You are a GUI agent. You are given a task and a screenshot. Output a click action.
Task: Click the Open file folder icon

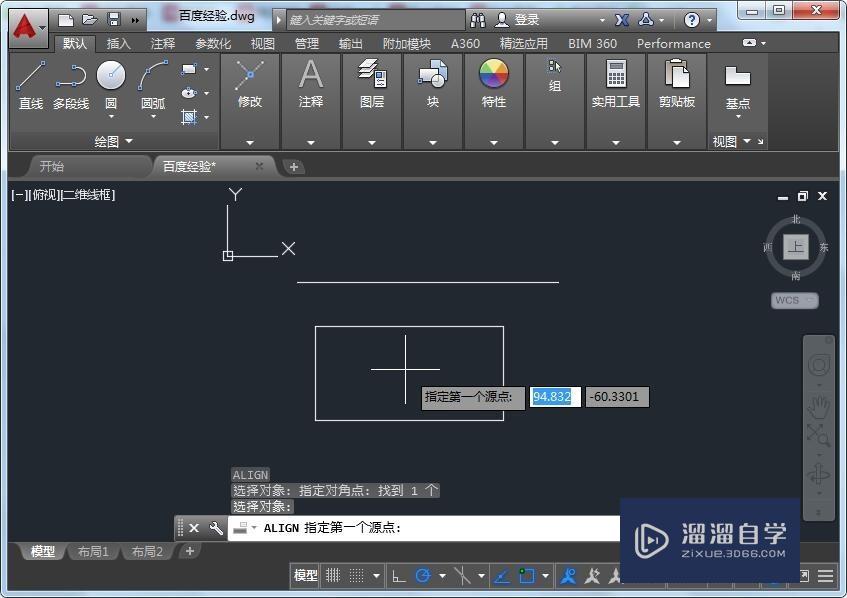tap(89, 20)
